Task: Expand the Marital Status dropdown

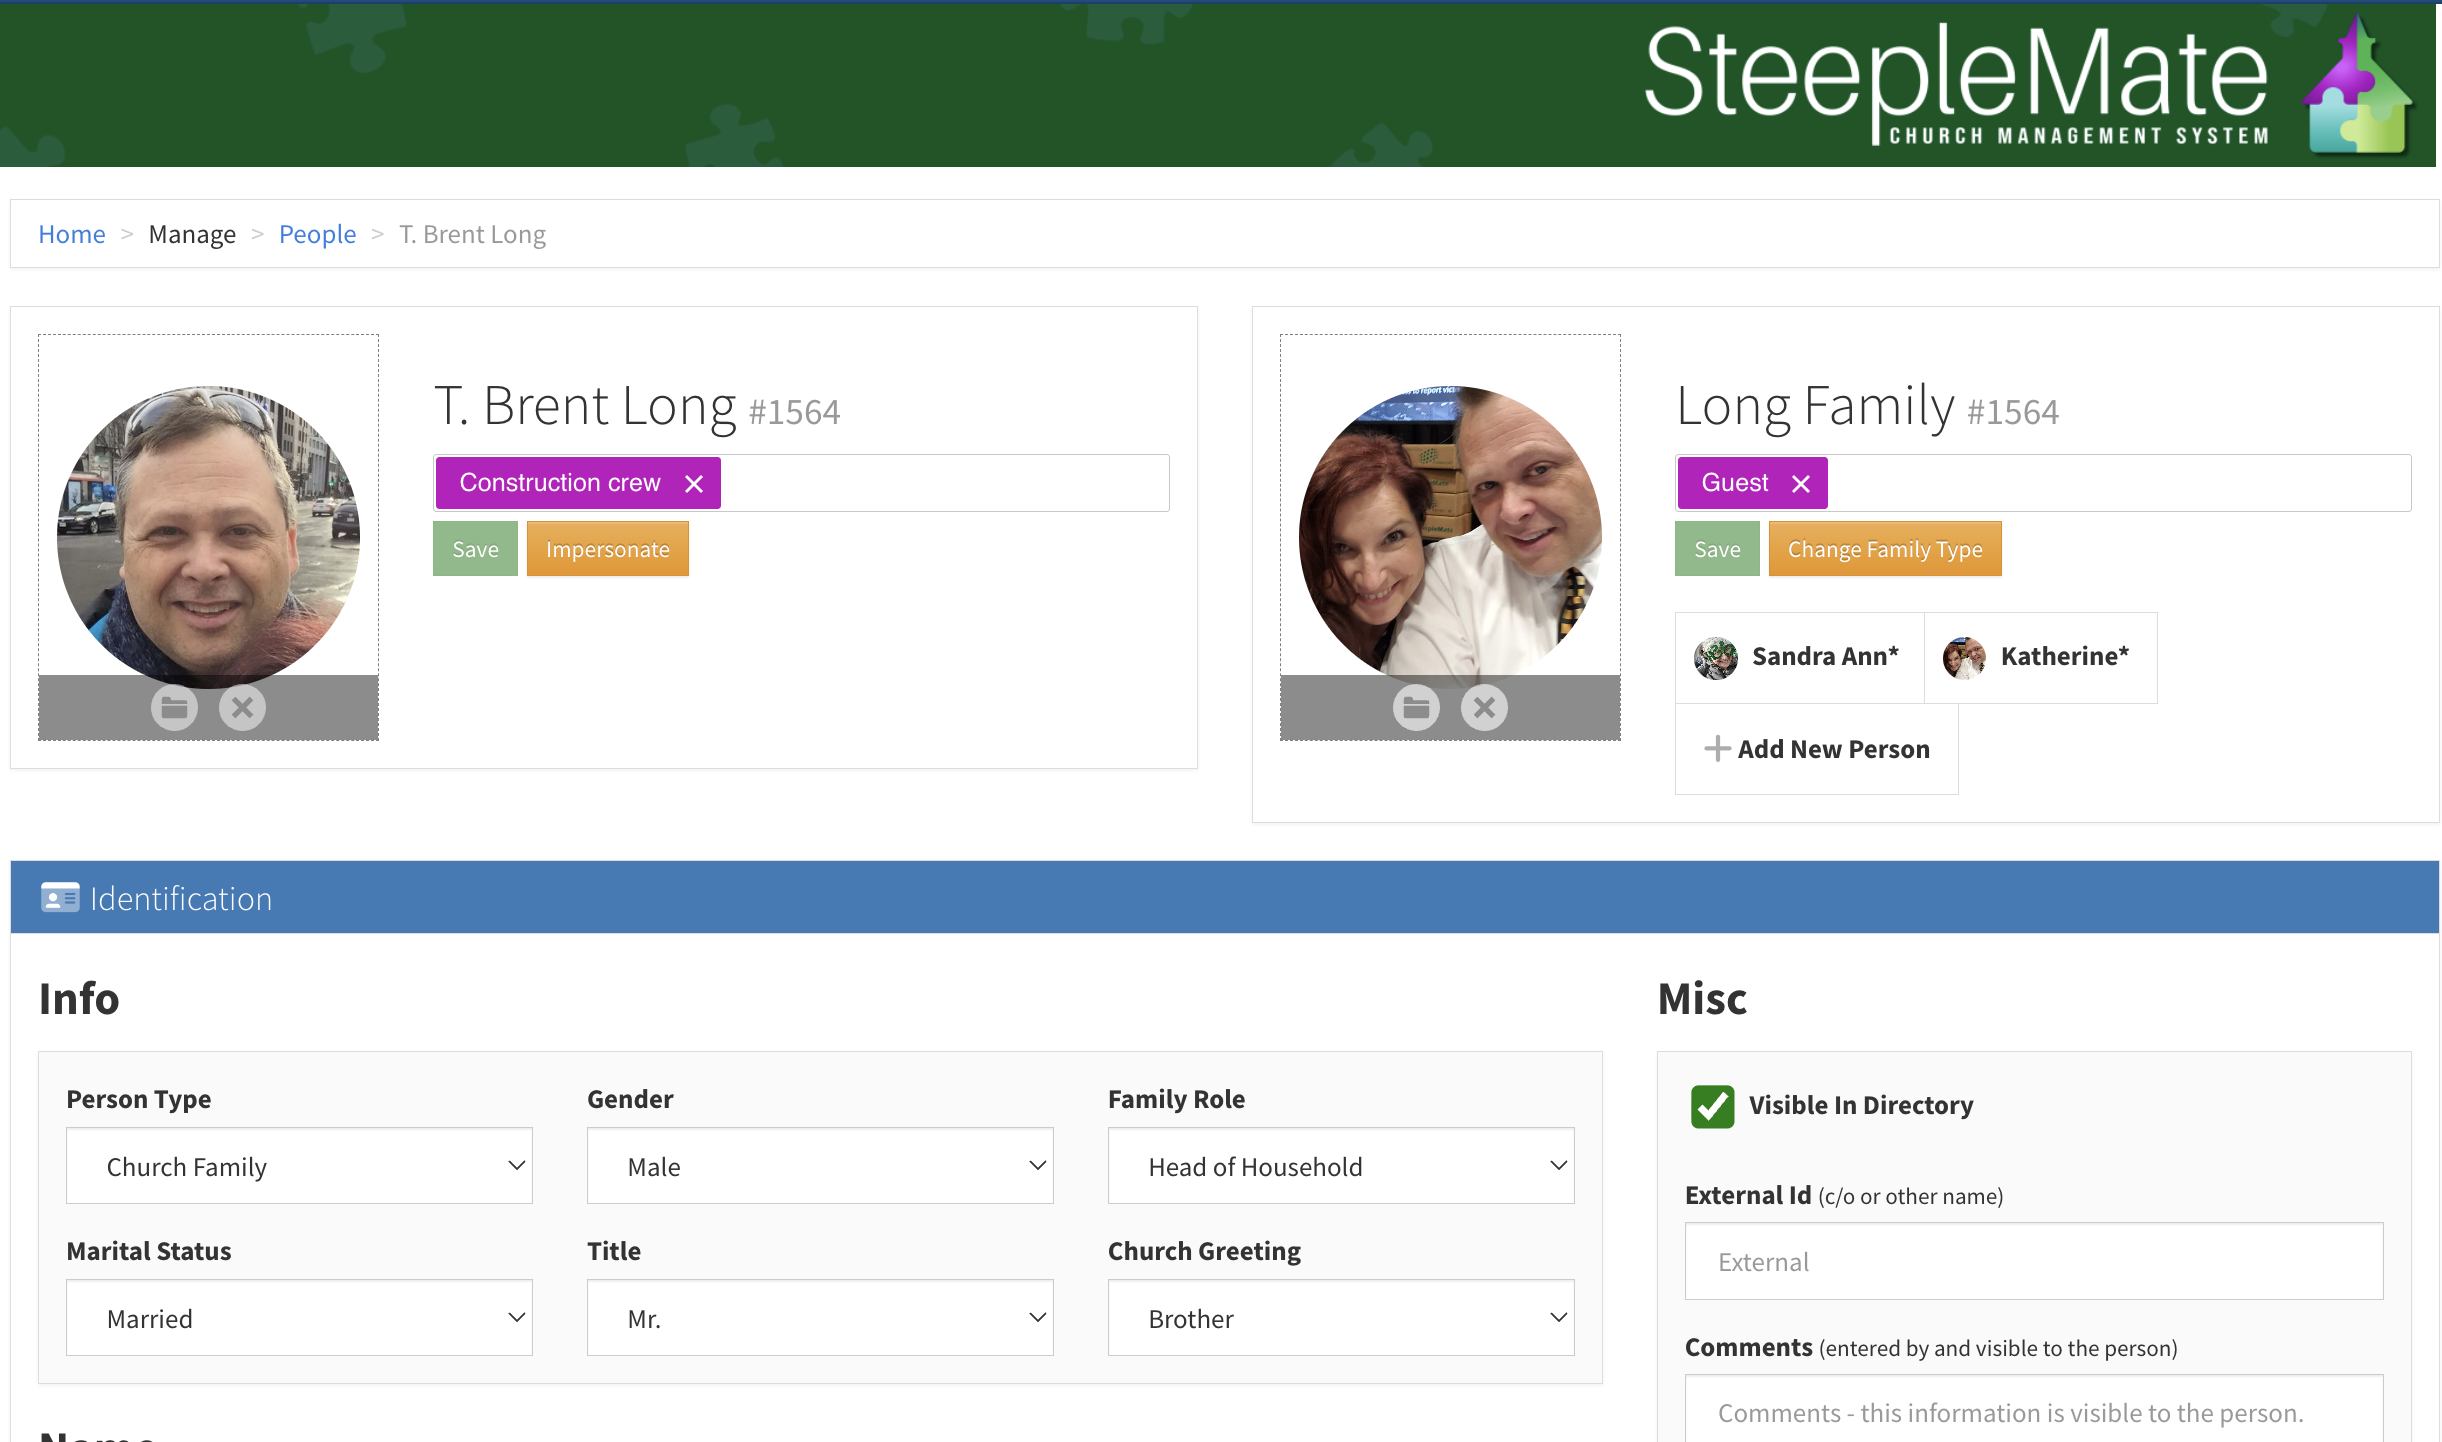Action: (299, 1318)
